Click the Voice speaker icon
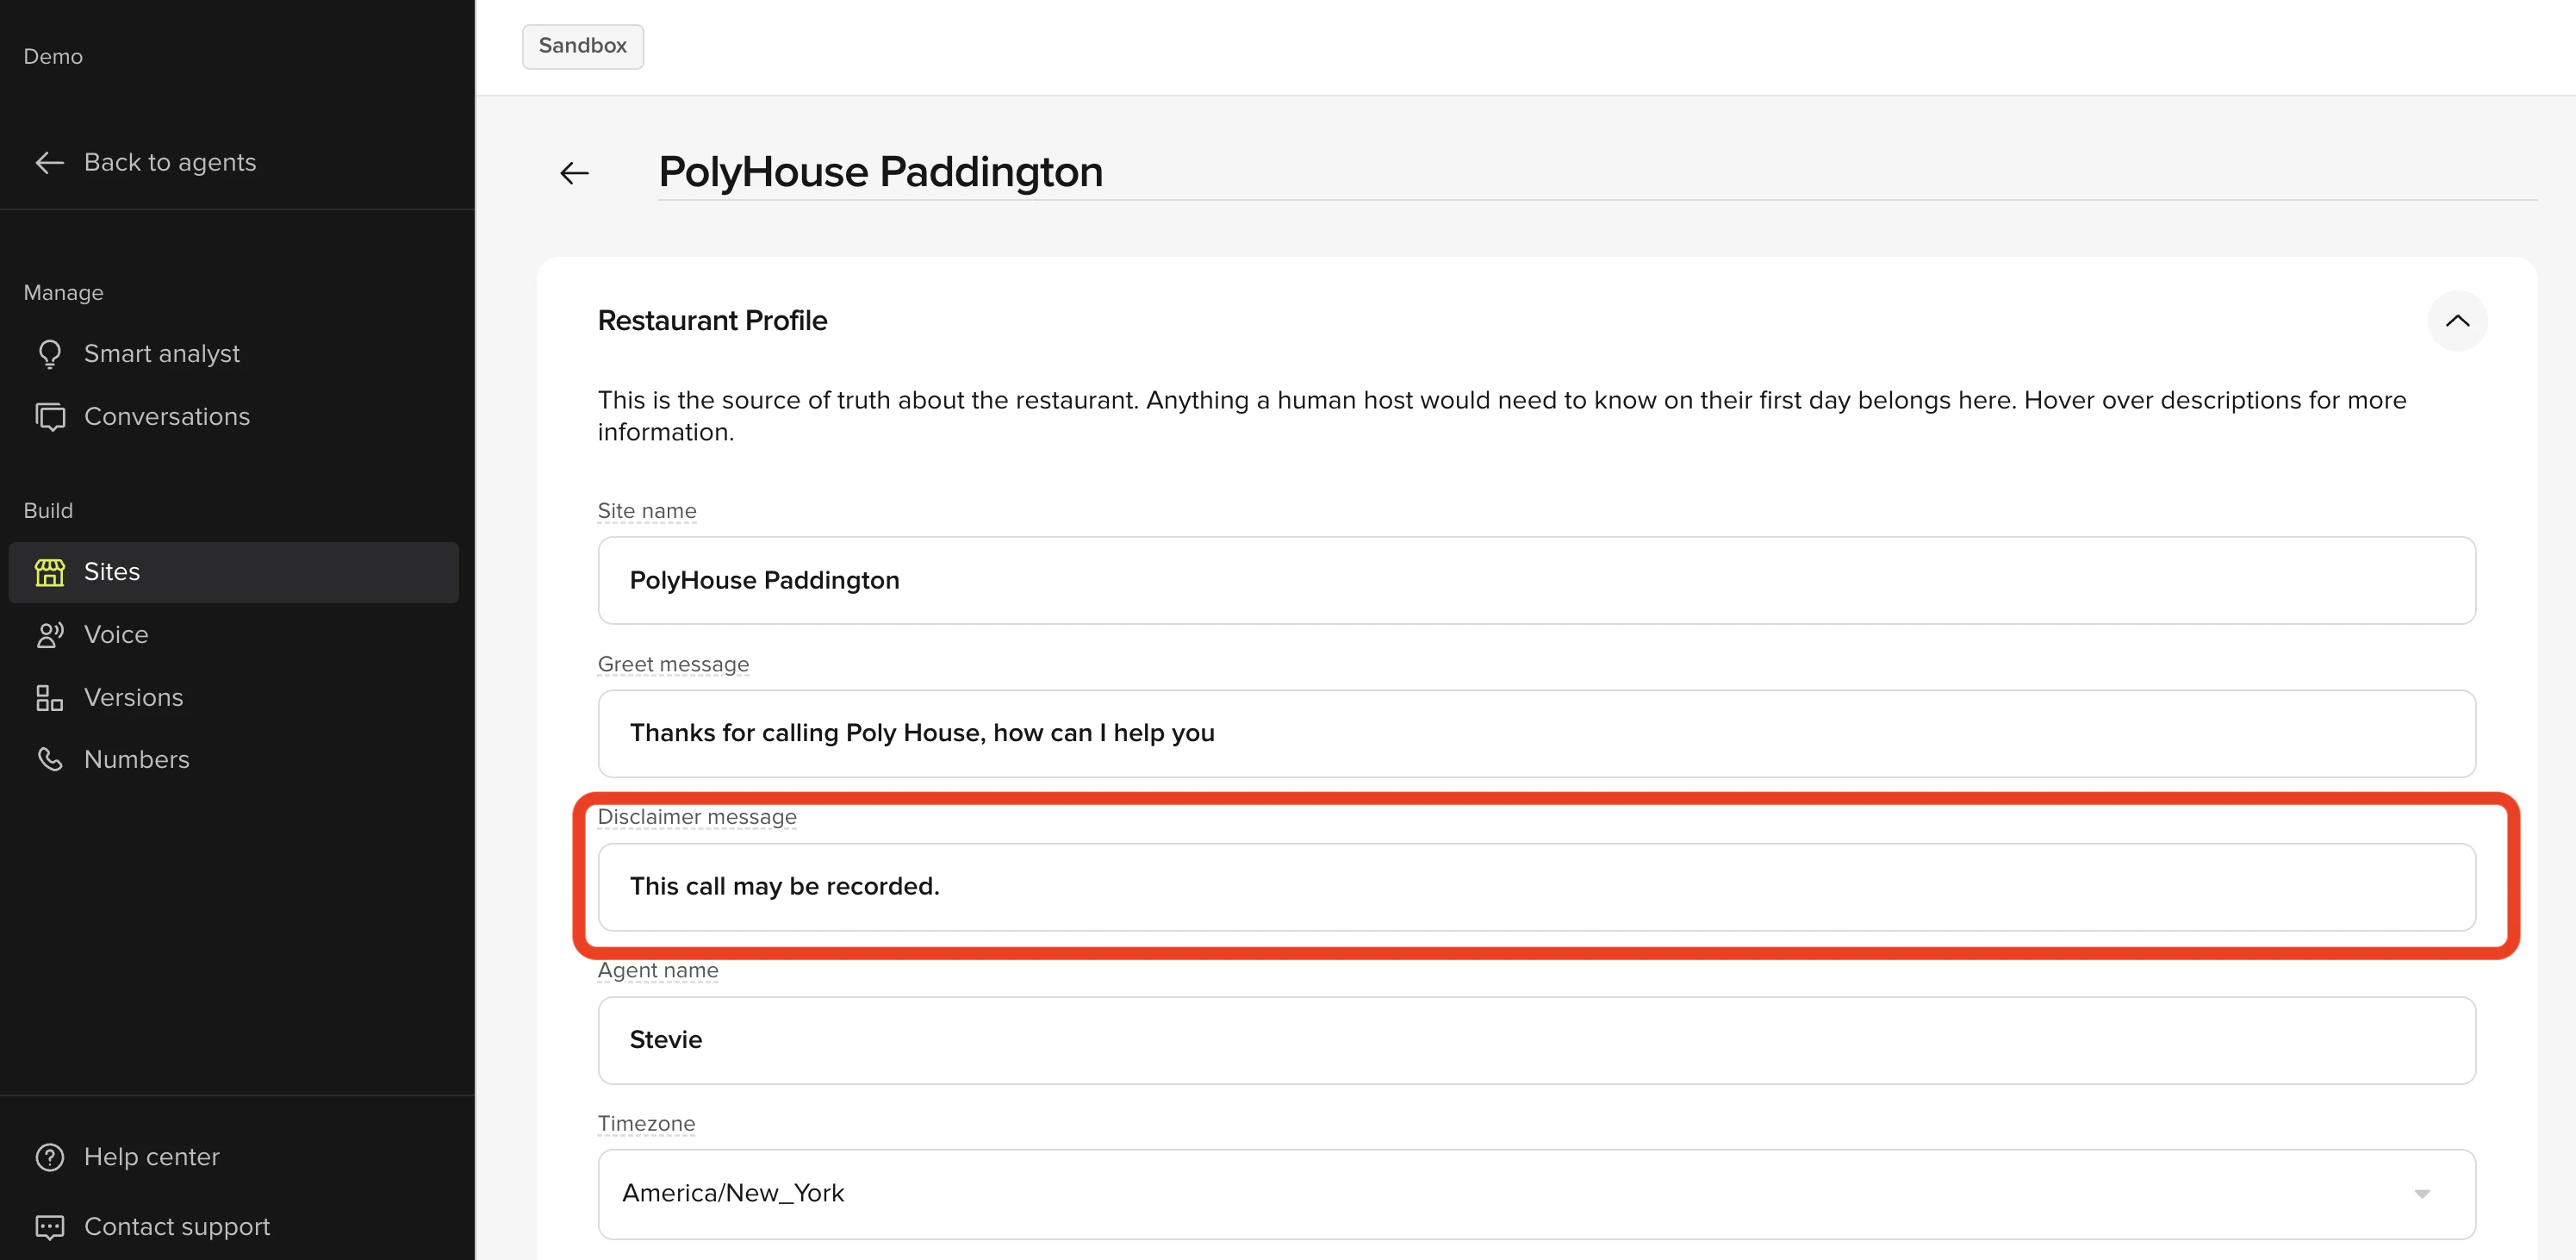Viewport: 2576px width, 1260px height. tap(49, 635)
